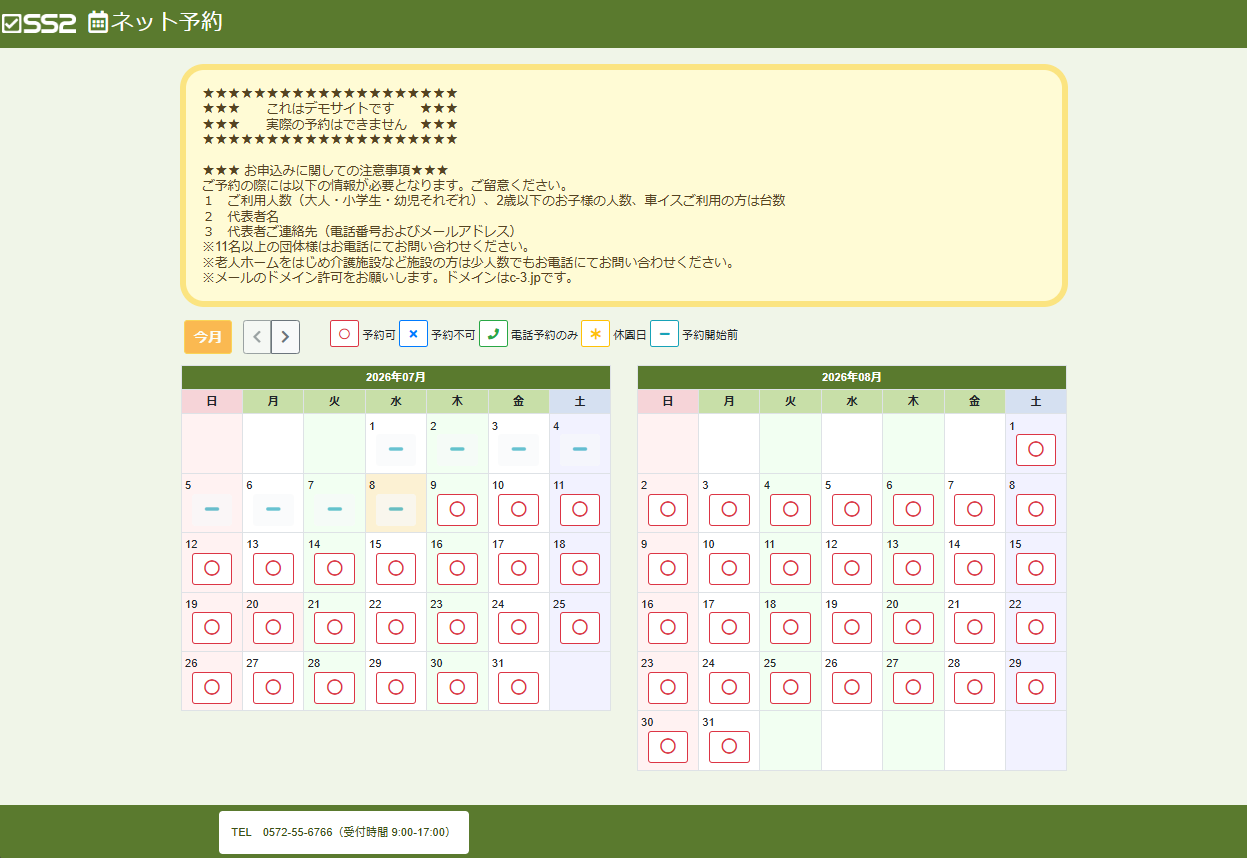The height and width of the screenshot is (858, 1247).
Task: Click 土 header in August calendar
Action: tap(1036, 401)
